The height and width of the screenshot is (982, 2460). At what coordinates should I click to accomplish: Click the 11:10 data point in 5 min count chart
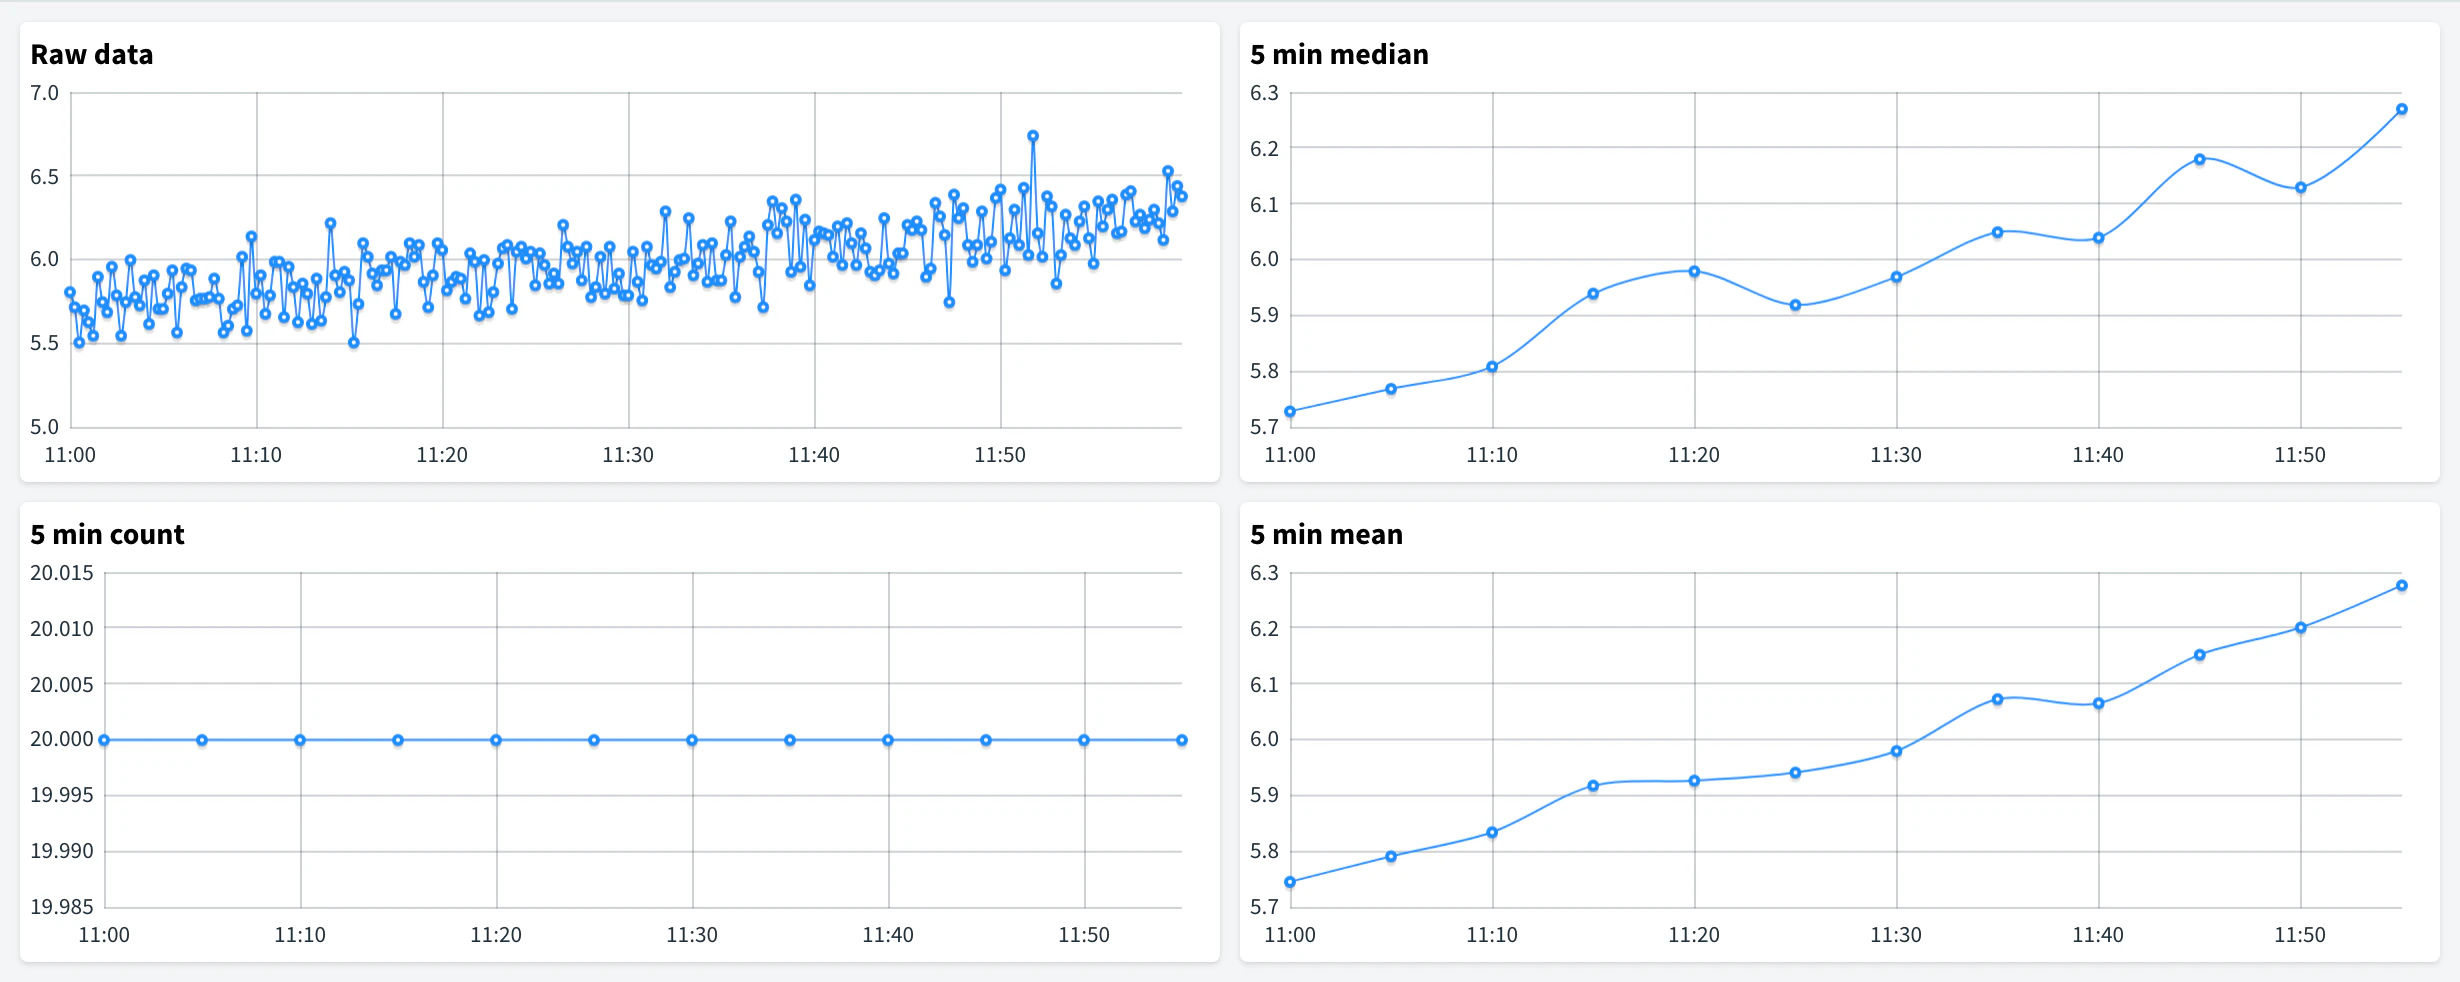300,740
